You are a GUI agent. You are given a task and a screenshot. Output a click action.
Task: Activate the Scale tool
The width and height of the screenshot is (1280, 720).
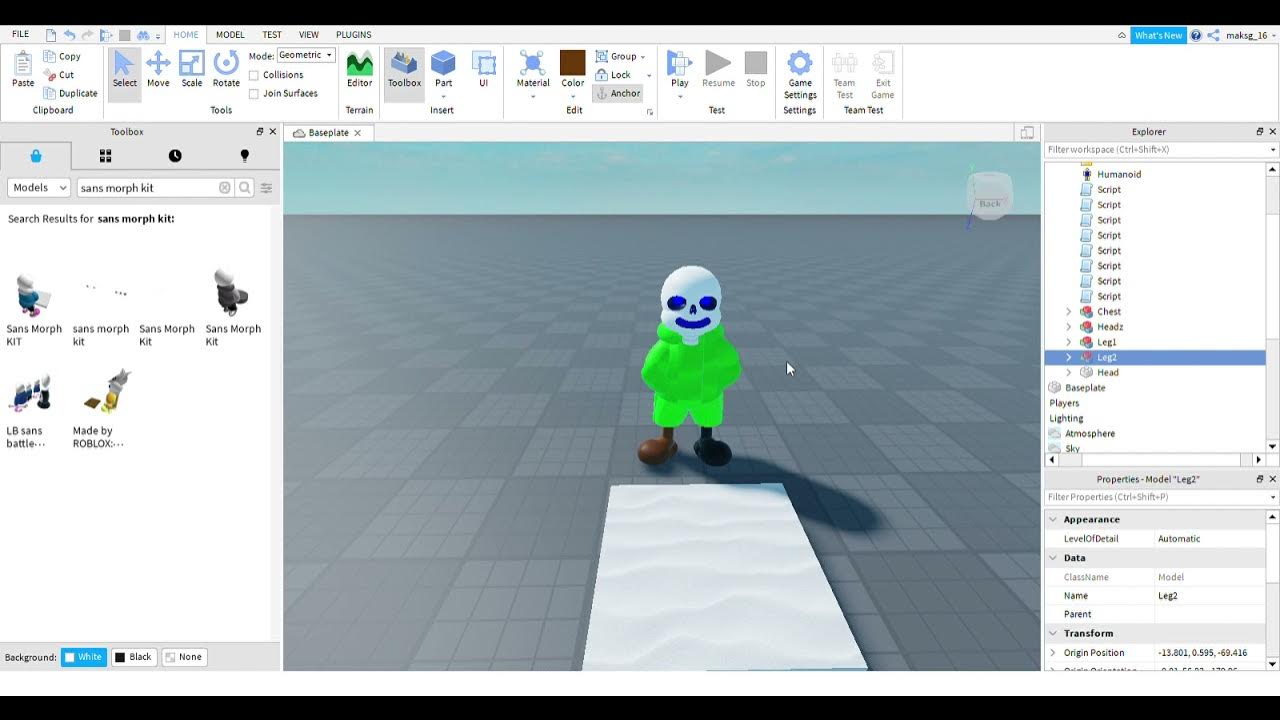(x=192, y=70)
